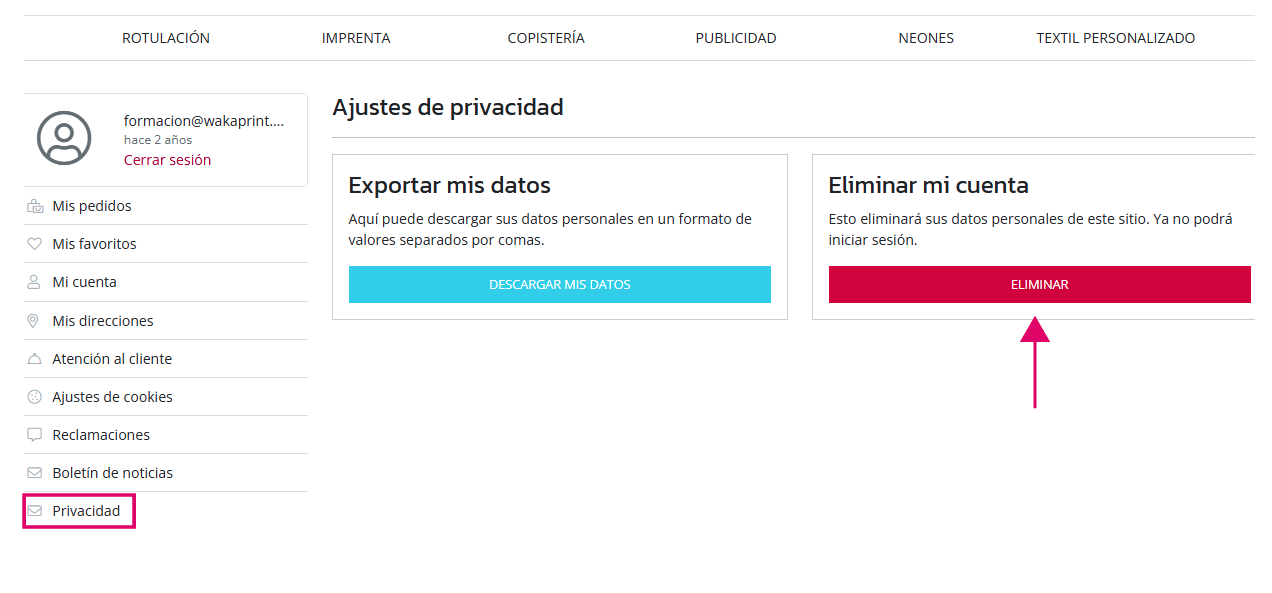Click the speech bubble icon for Reclamaciones
The image size is (1272, 593).
[x=34, y=435]
